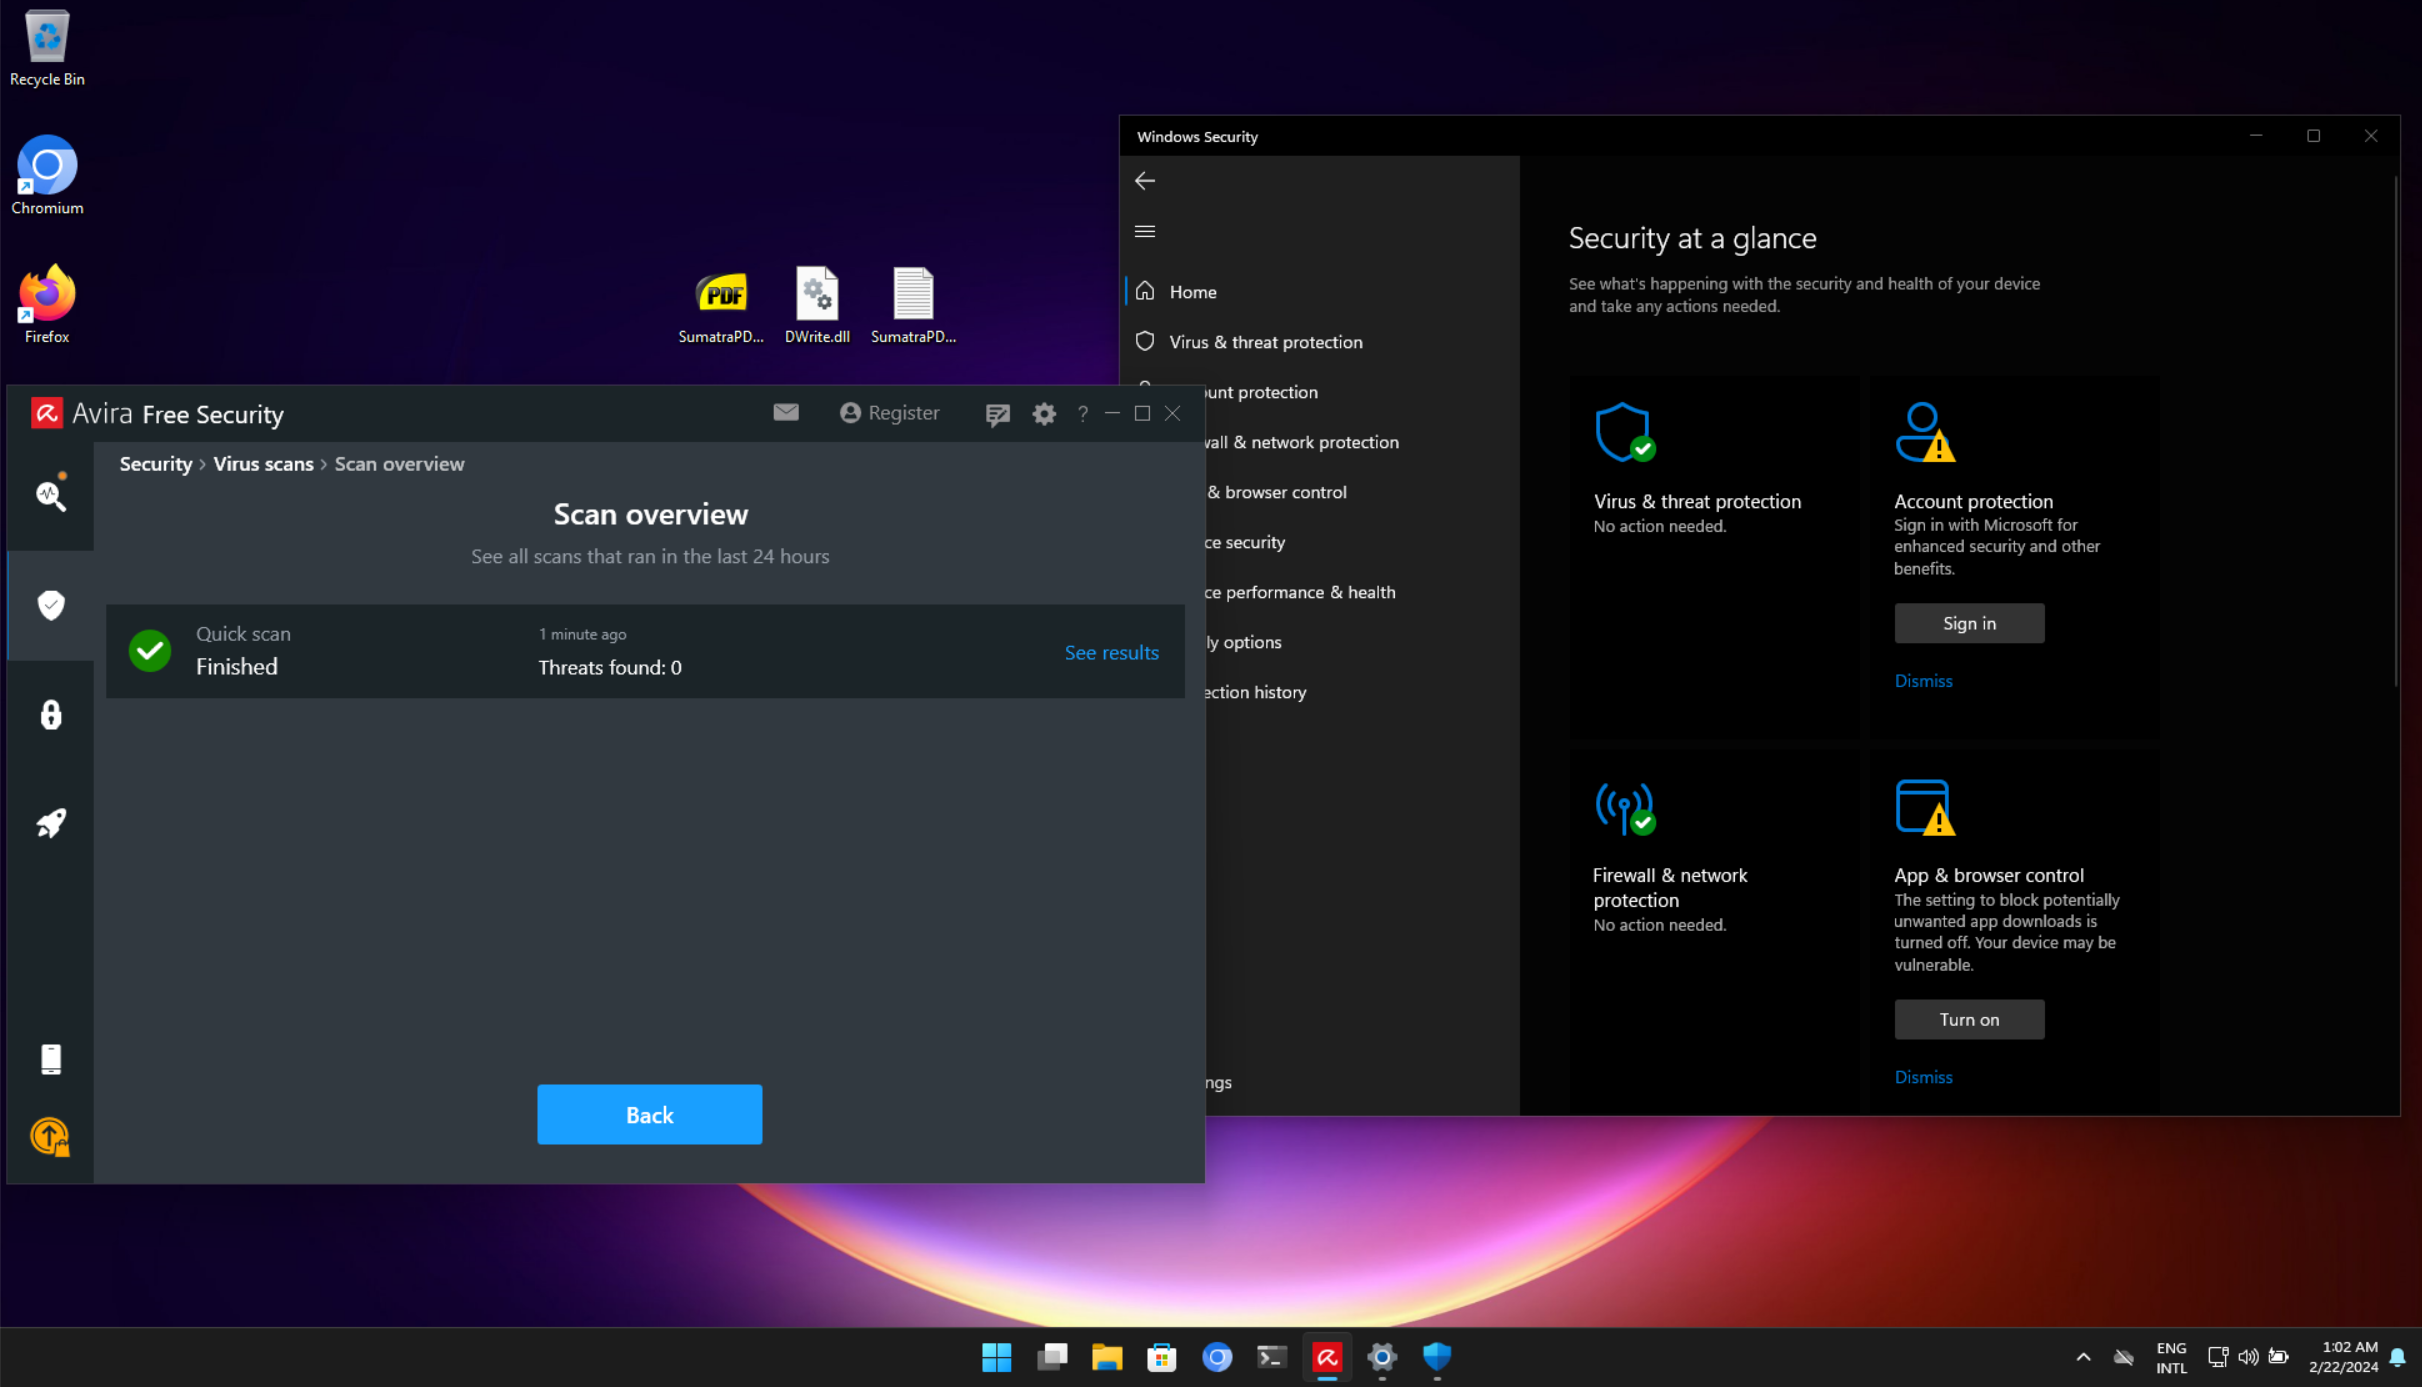The width and height of the screenshot is (2422, 1387).
Task: Open Firewall & network protection antenna tile icon
Action: tap(1625, 808)
